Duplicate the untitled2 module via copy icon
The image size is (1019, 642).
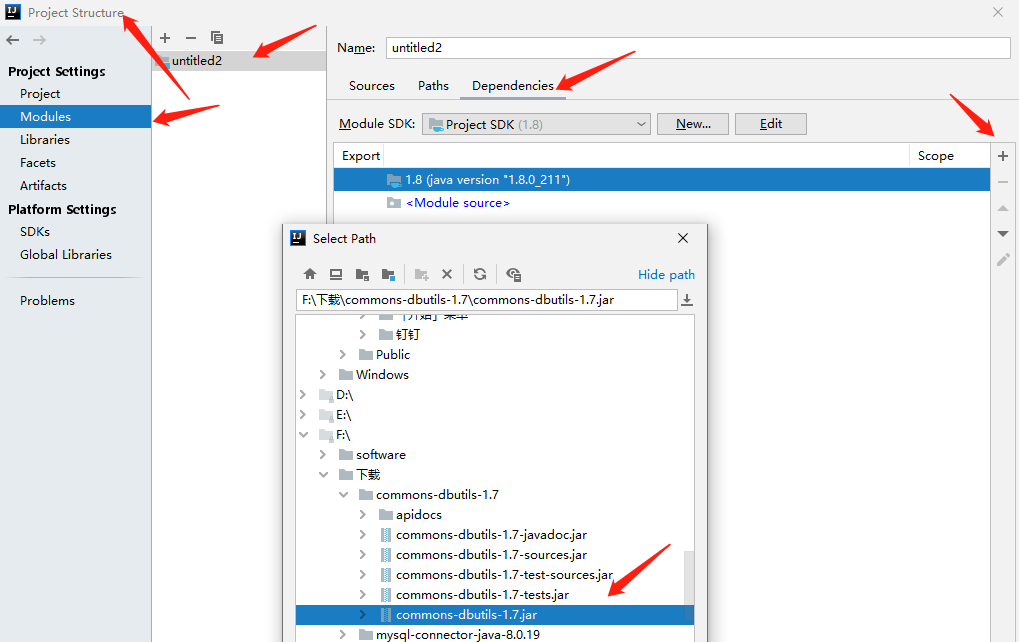point(217,38)
